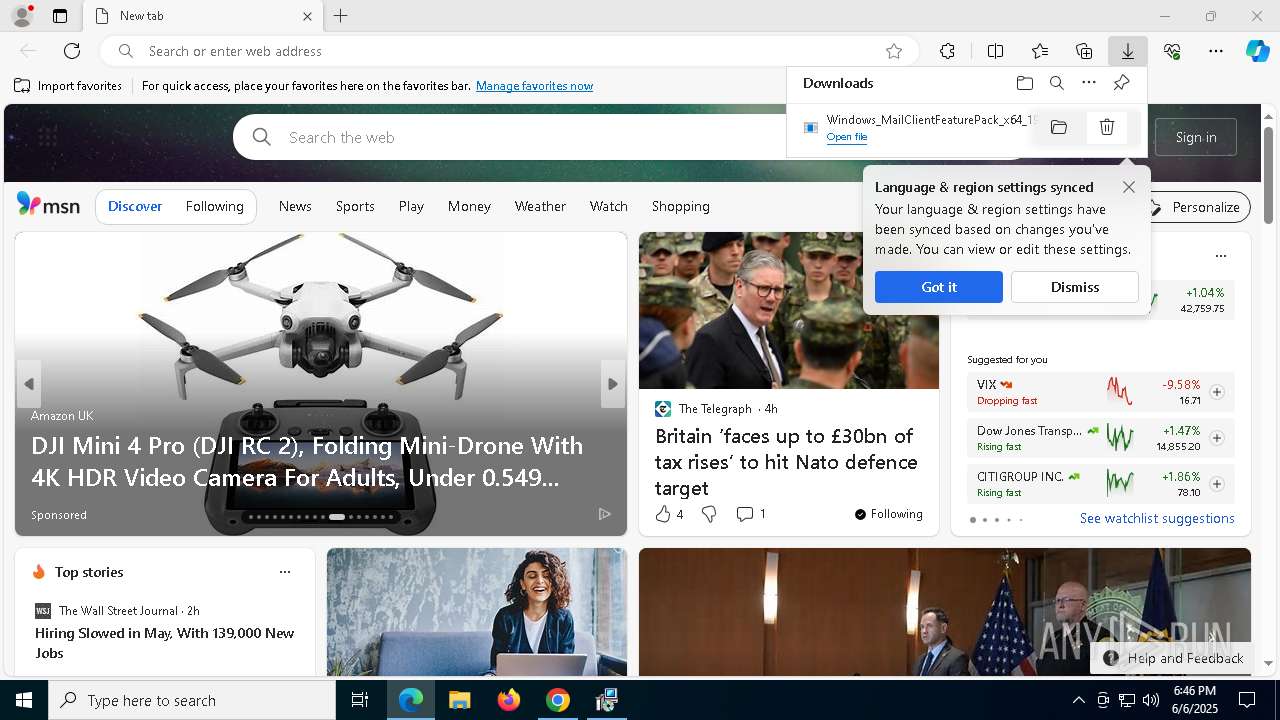The height and width of the screenshot is (720, 1280).
Task: Add VIX to watchlist
Action: tap(1217, 392)
